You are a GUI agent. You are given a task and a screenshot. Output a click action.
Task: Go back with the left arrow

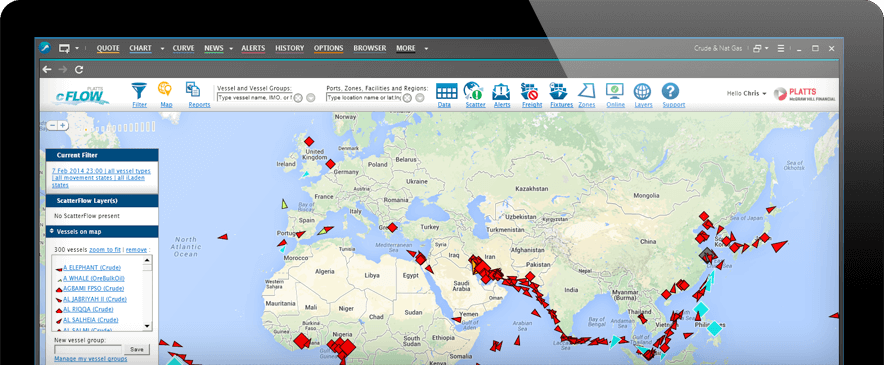click(x=47, y=69)
